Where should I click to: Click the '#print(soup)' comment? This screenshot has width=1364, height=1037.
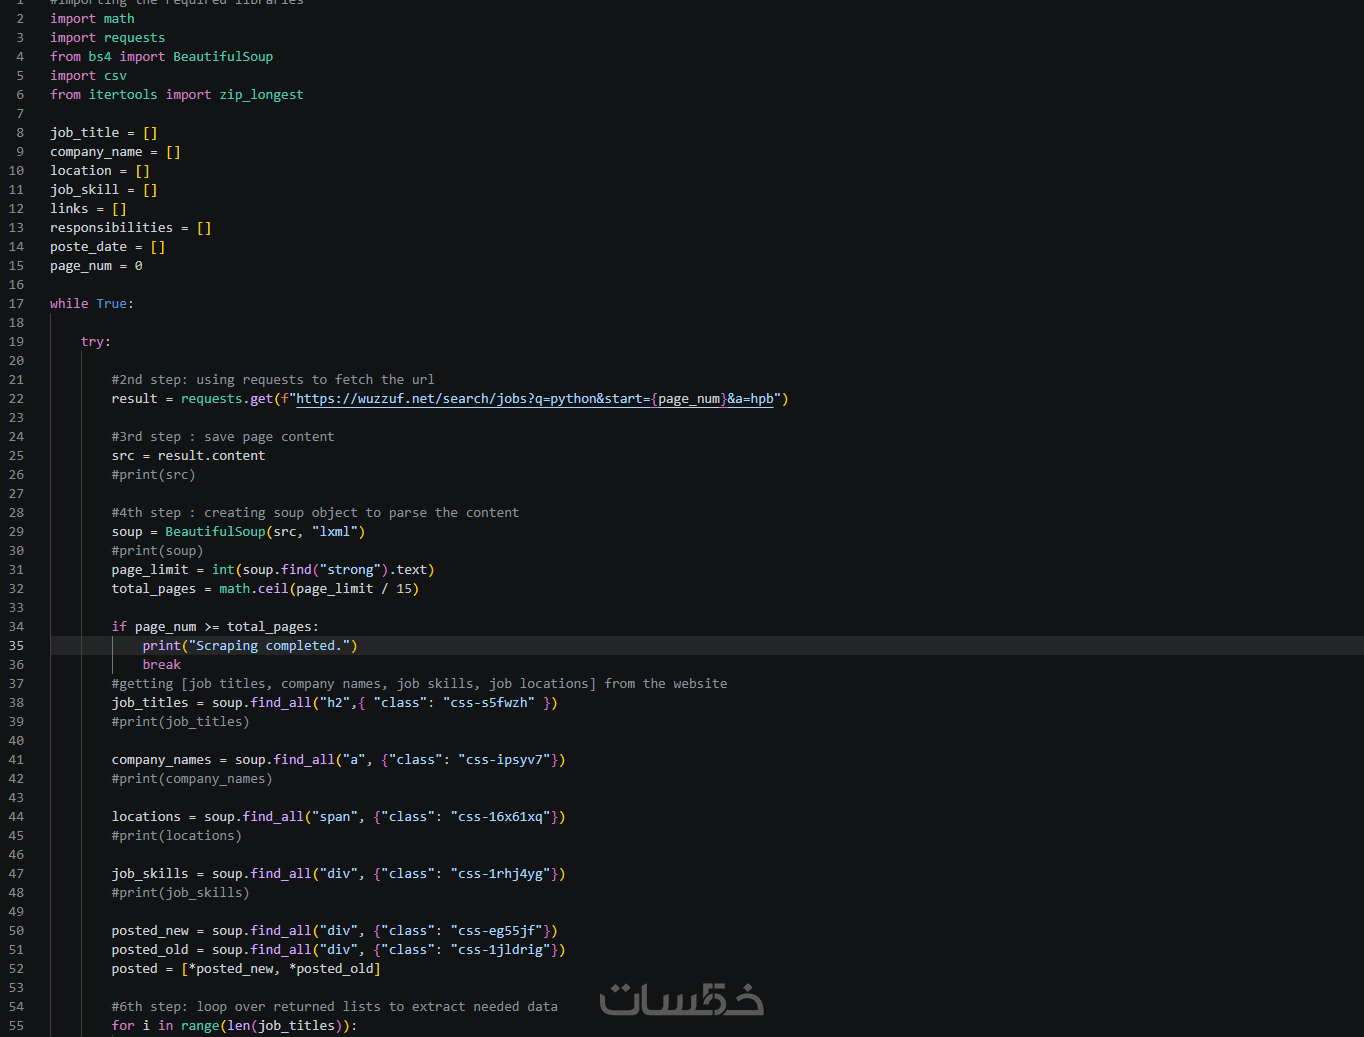[x=158, y=551]
